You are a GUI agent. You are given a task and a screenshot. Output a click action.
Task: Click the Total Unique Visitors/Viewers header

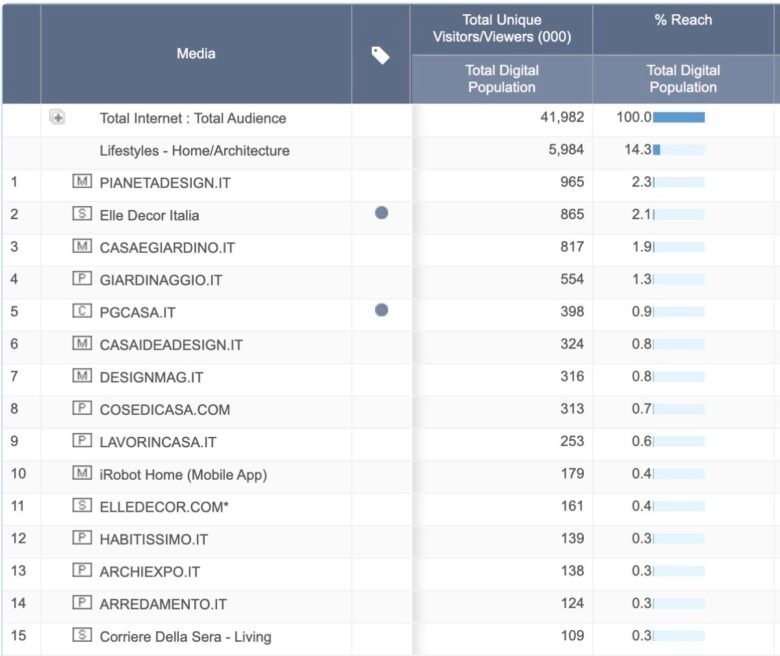[x=502, y=28]
